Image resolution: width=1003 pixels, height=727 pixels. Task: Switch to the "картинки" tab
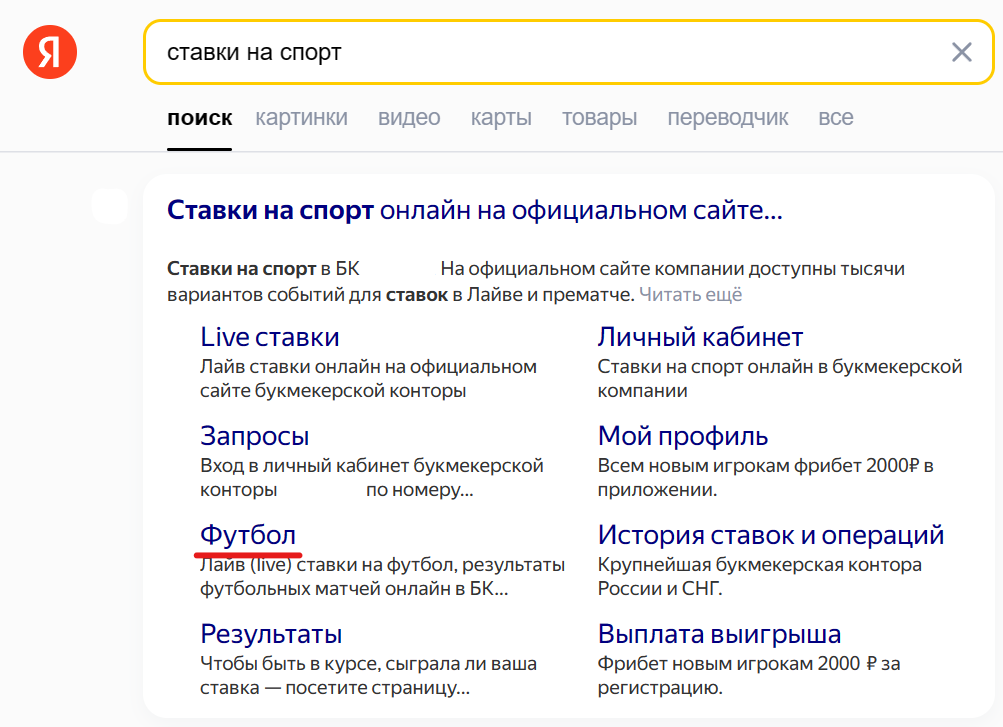301,118
